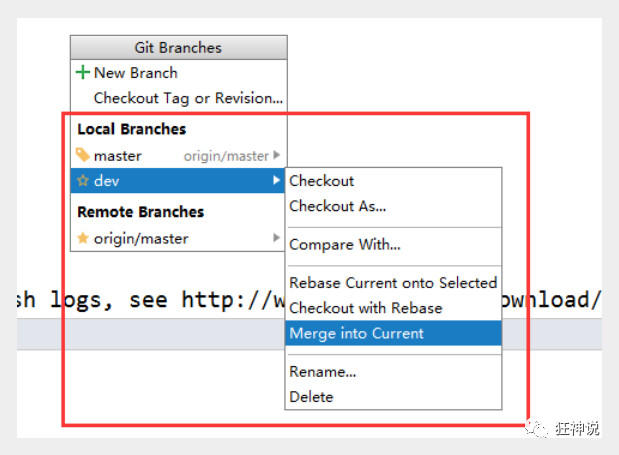Screen dimensions: 619x455
Task: Click the gray origin/master tracking label
Action: [x=226, y=156]
